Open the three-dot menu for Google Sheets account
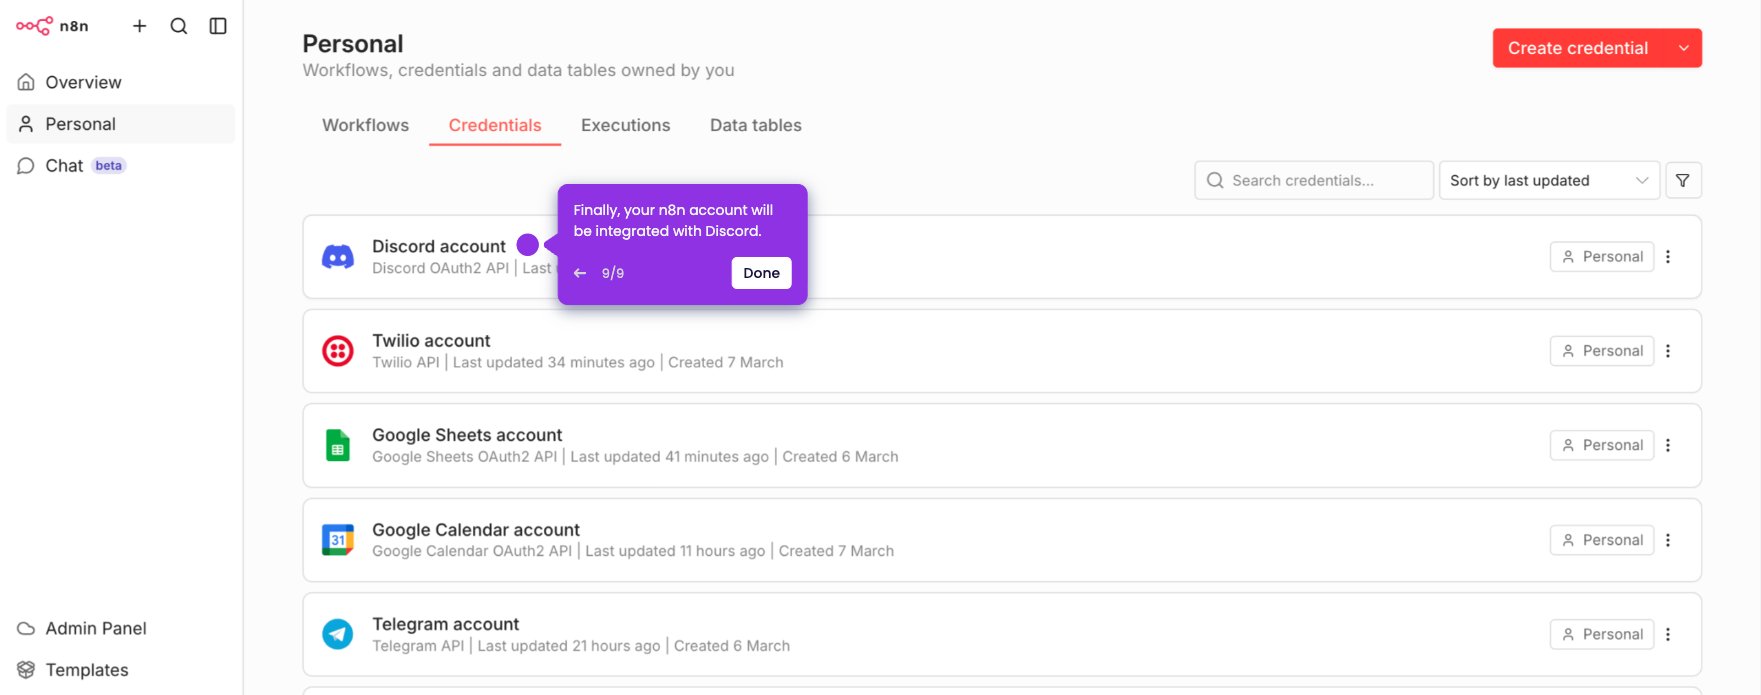1761x695 pixels. coord(1668,445)
